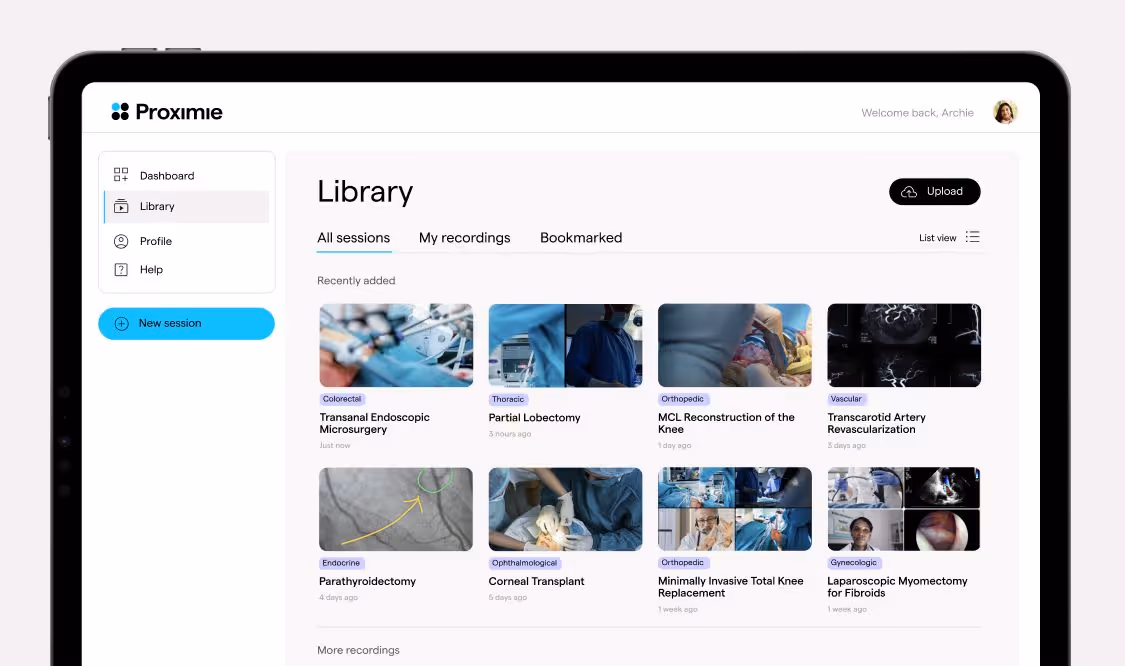The height and width of the screenshot is (666, 1125).
Task: Open Transcarotid Artery Revascularization thumbnail
Action: pos(904,345)
